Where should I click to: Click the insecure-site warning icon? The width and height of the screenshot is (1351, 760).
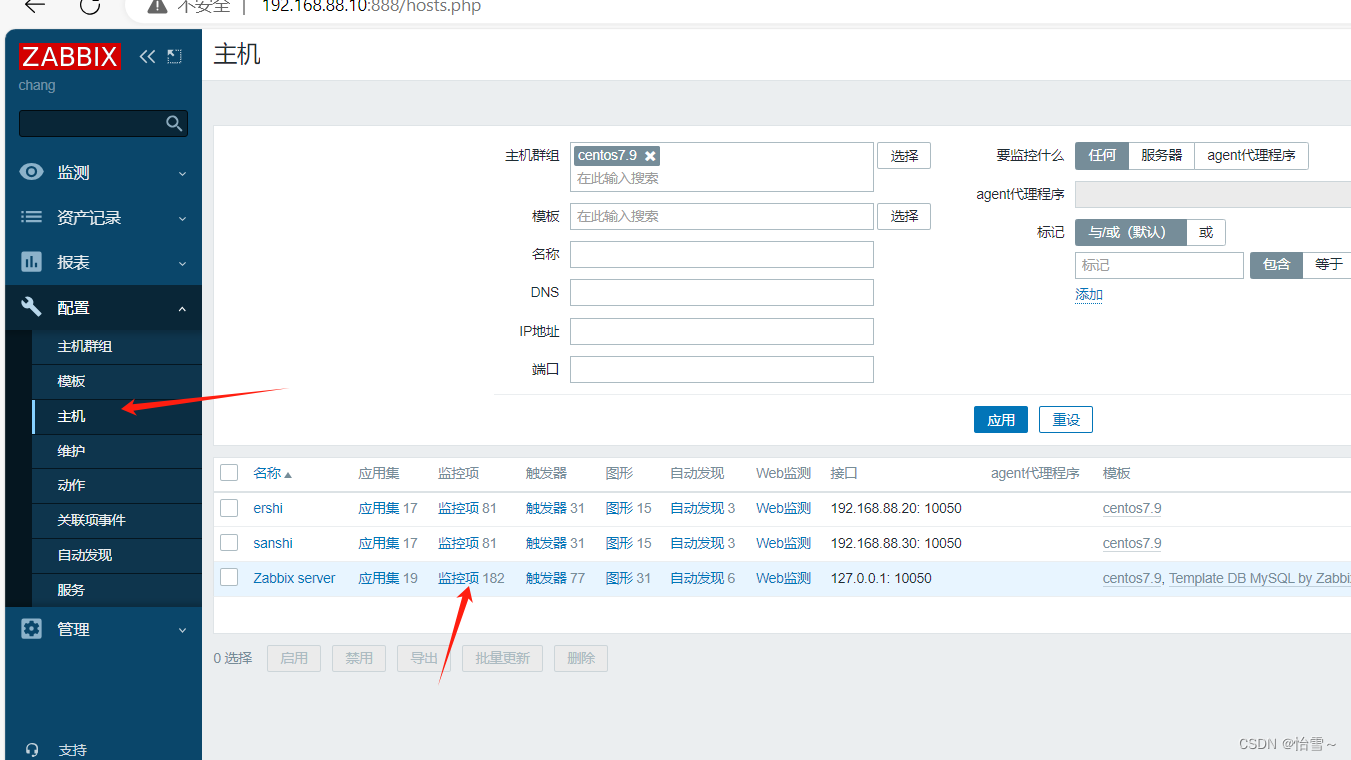pyautogui.click(x=157, y=6)
